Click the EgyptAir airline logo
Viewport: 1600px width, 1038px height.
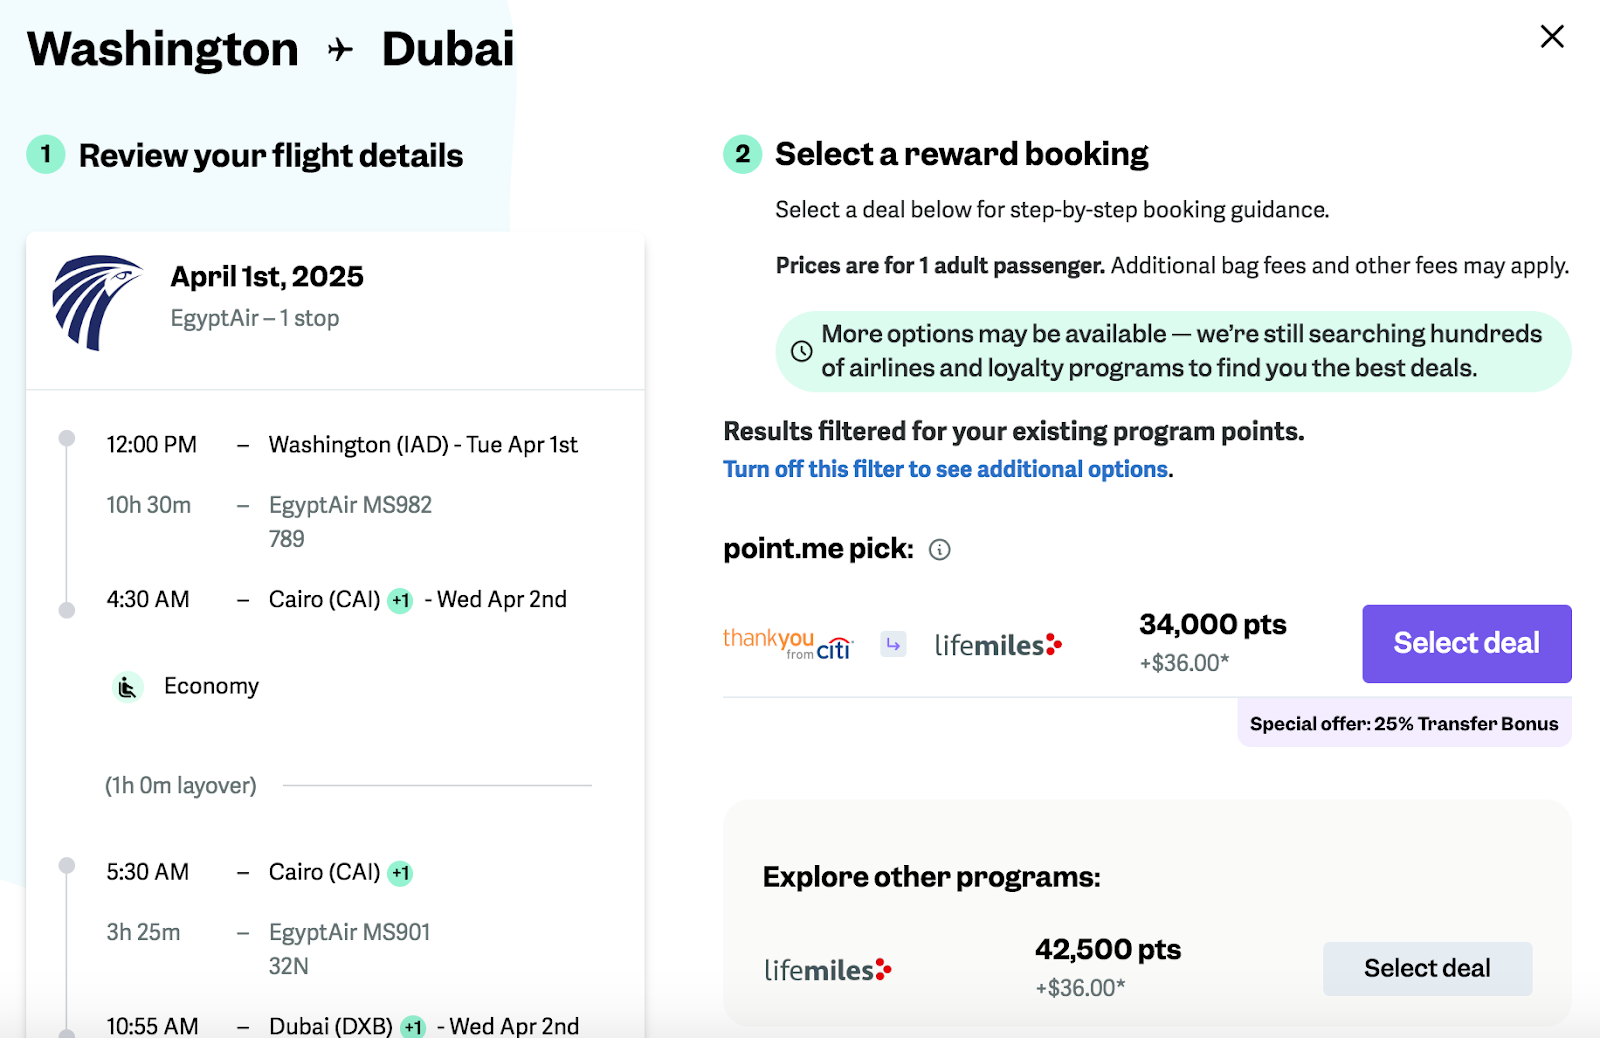[x=97, y=302]
